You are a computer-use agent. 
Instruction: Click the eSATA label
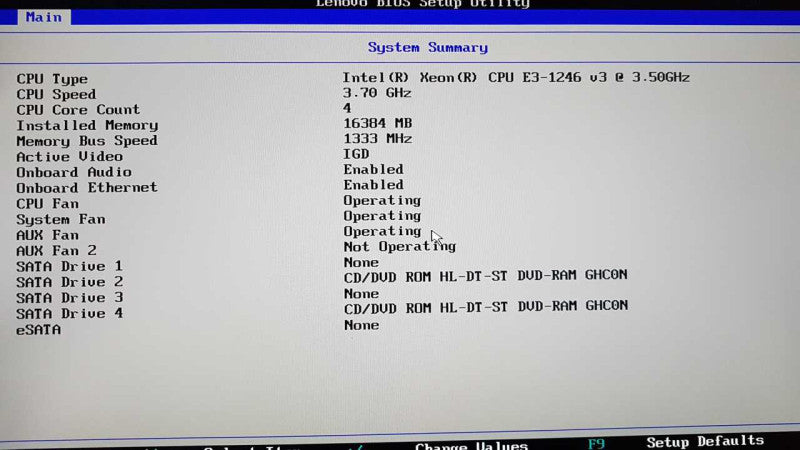tap(38, 330)
